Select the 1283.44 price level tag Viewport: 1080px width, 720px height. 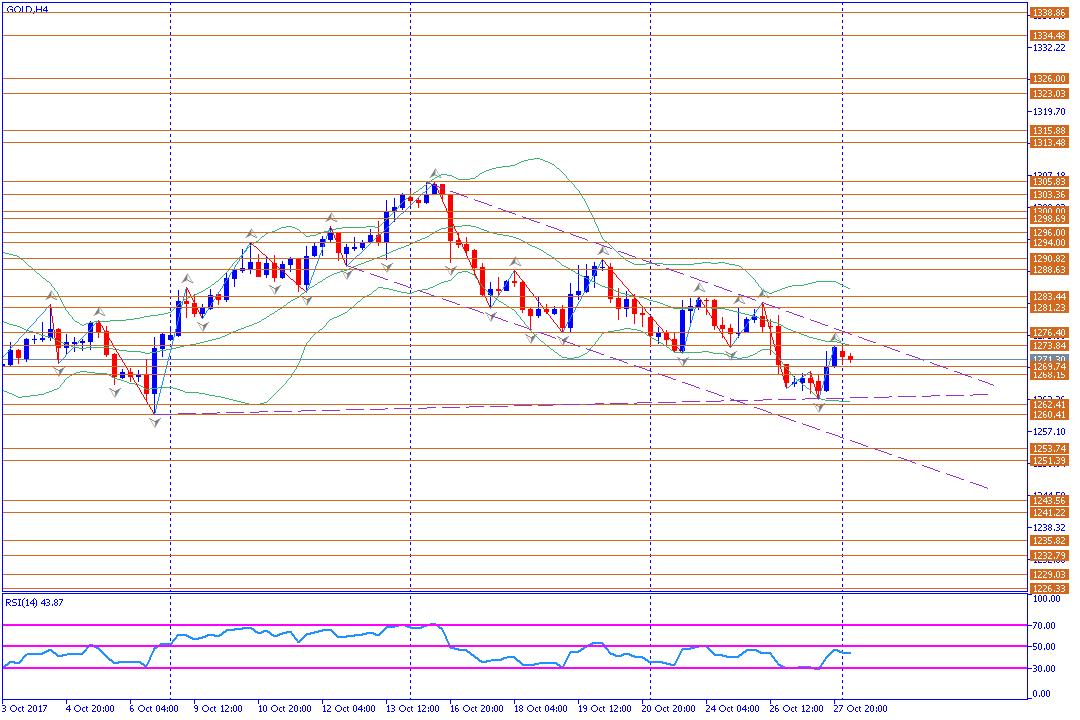click(1049, 297)
